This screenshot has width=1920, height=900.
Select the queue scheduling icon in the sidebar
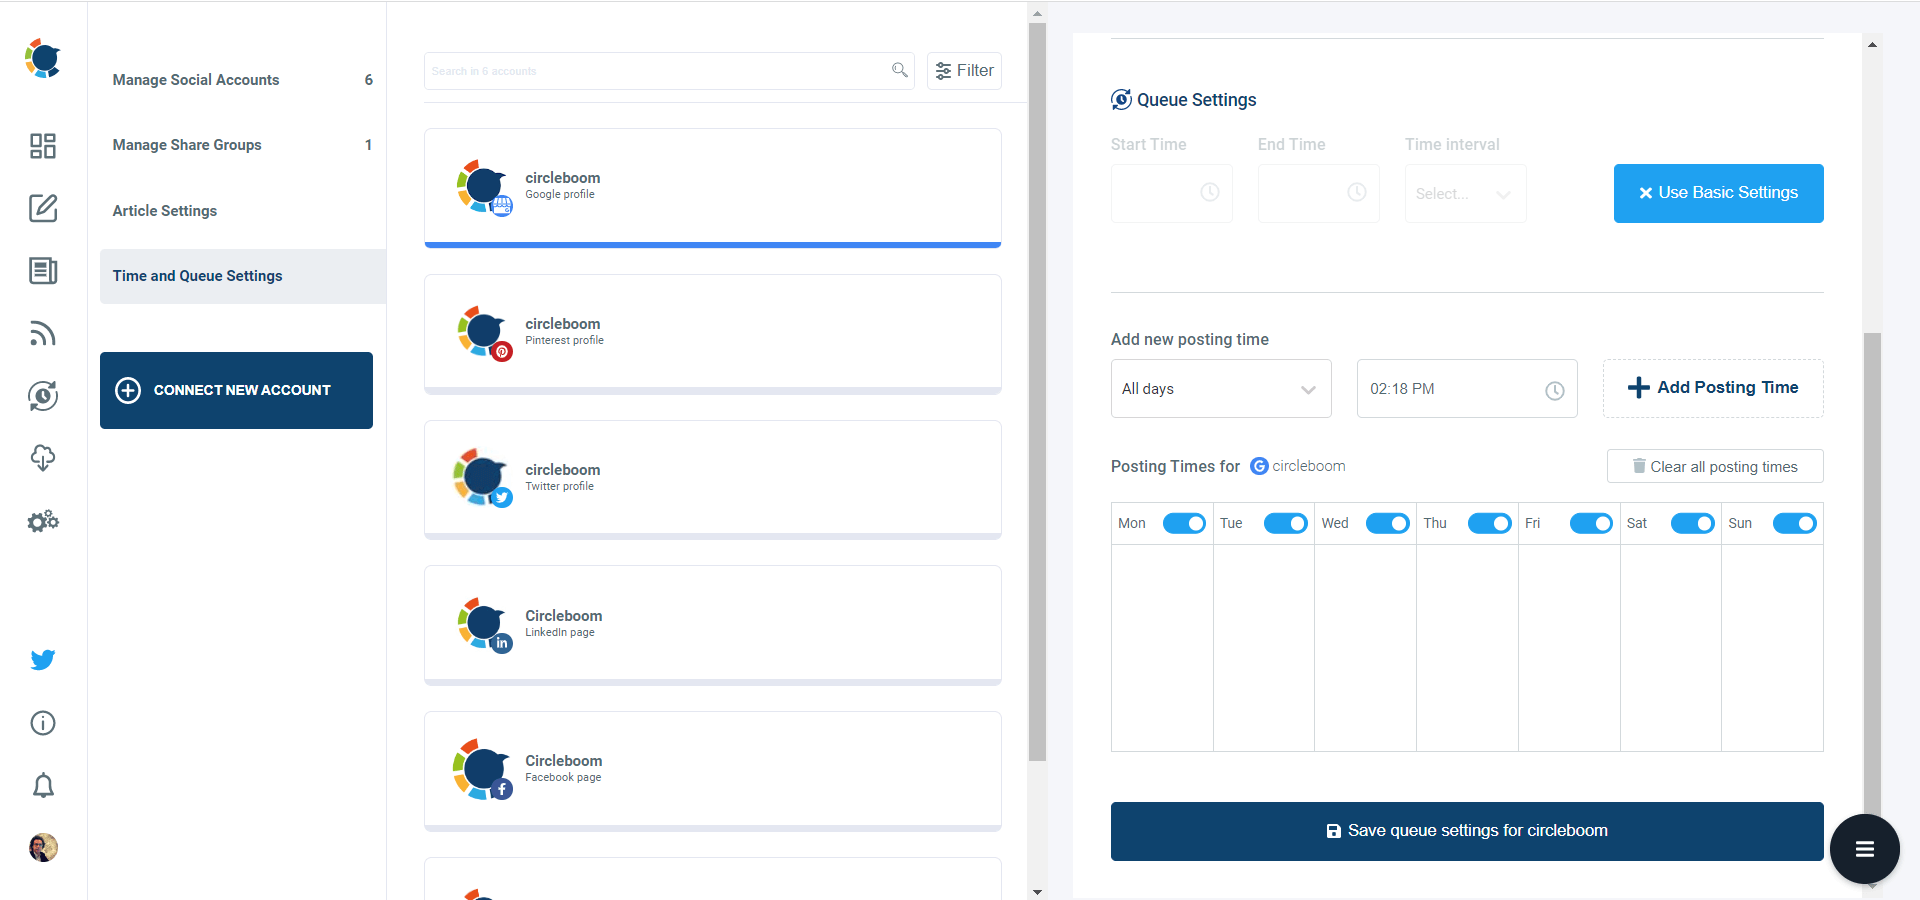click(42, 396)
